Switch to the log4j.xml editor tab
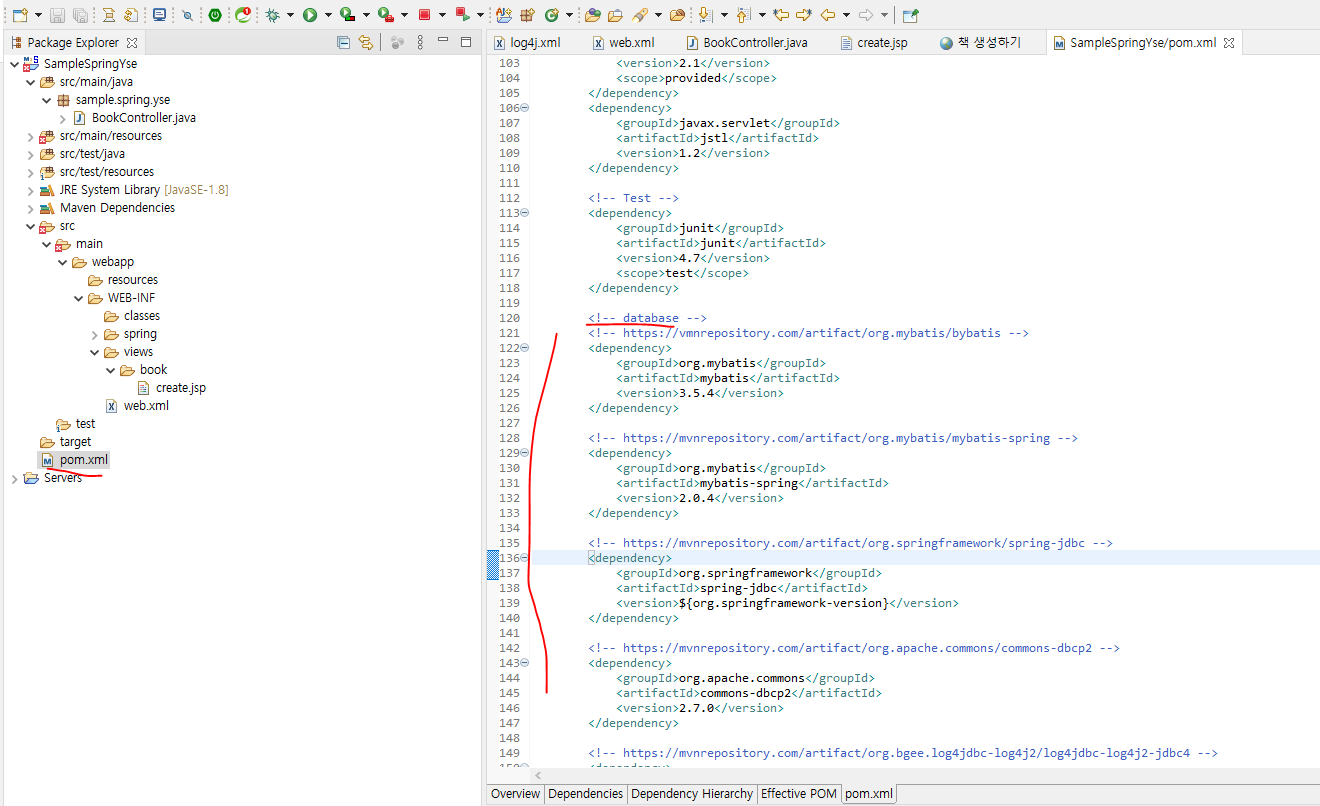Screen dimensions: 1320x806 click(526, 43)
